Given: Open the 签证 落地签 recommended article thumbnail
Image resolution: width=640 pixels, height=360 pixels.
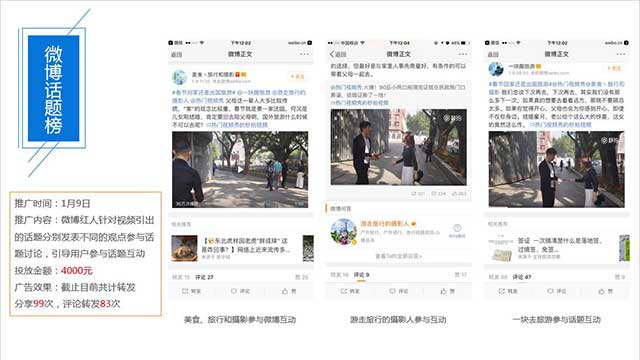Looking at the screenshot, I should pos(501,249).
